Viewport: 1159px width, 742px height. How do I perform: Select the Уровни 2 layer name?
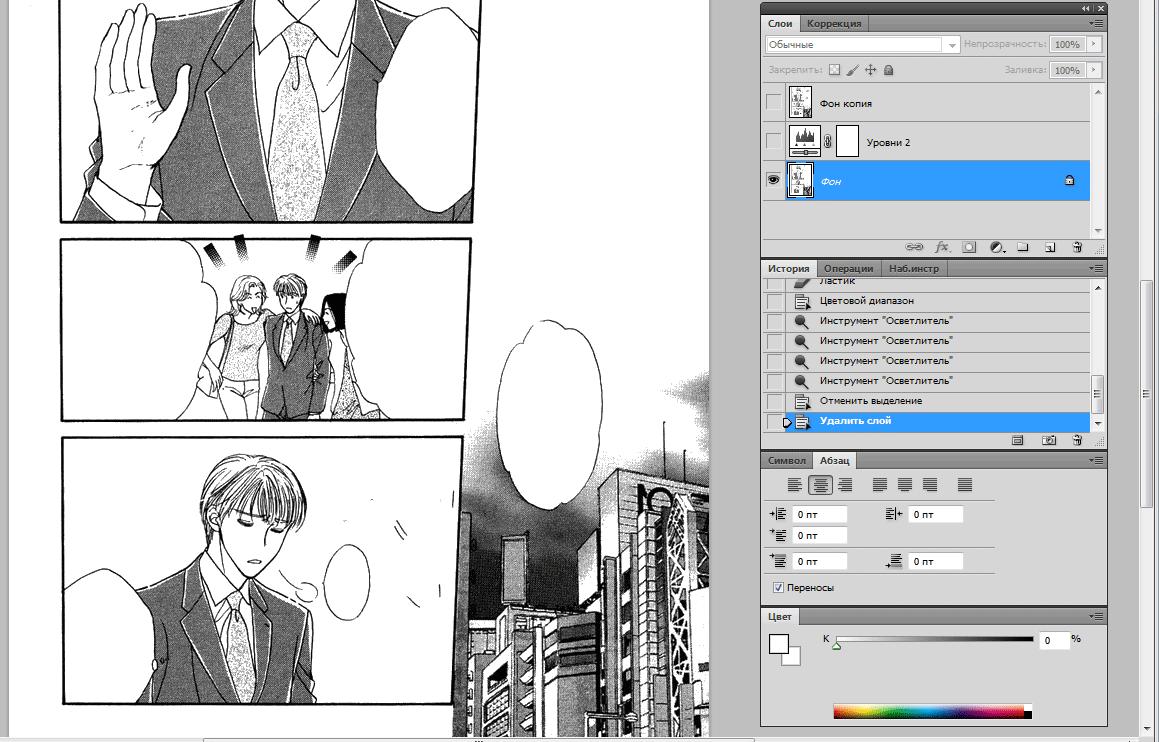click(x=888, y=142)
